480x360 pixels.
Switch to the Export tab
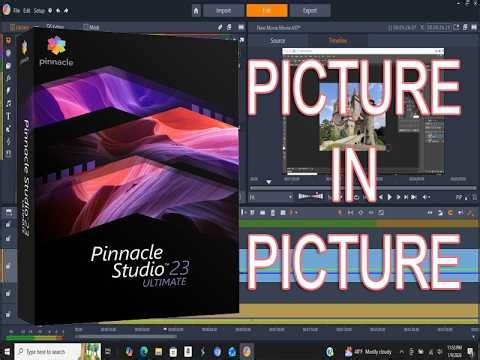coord(310,11)
